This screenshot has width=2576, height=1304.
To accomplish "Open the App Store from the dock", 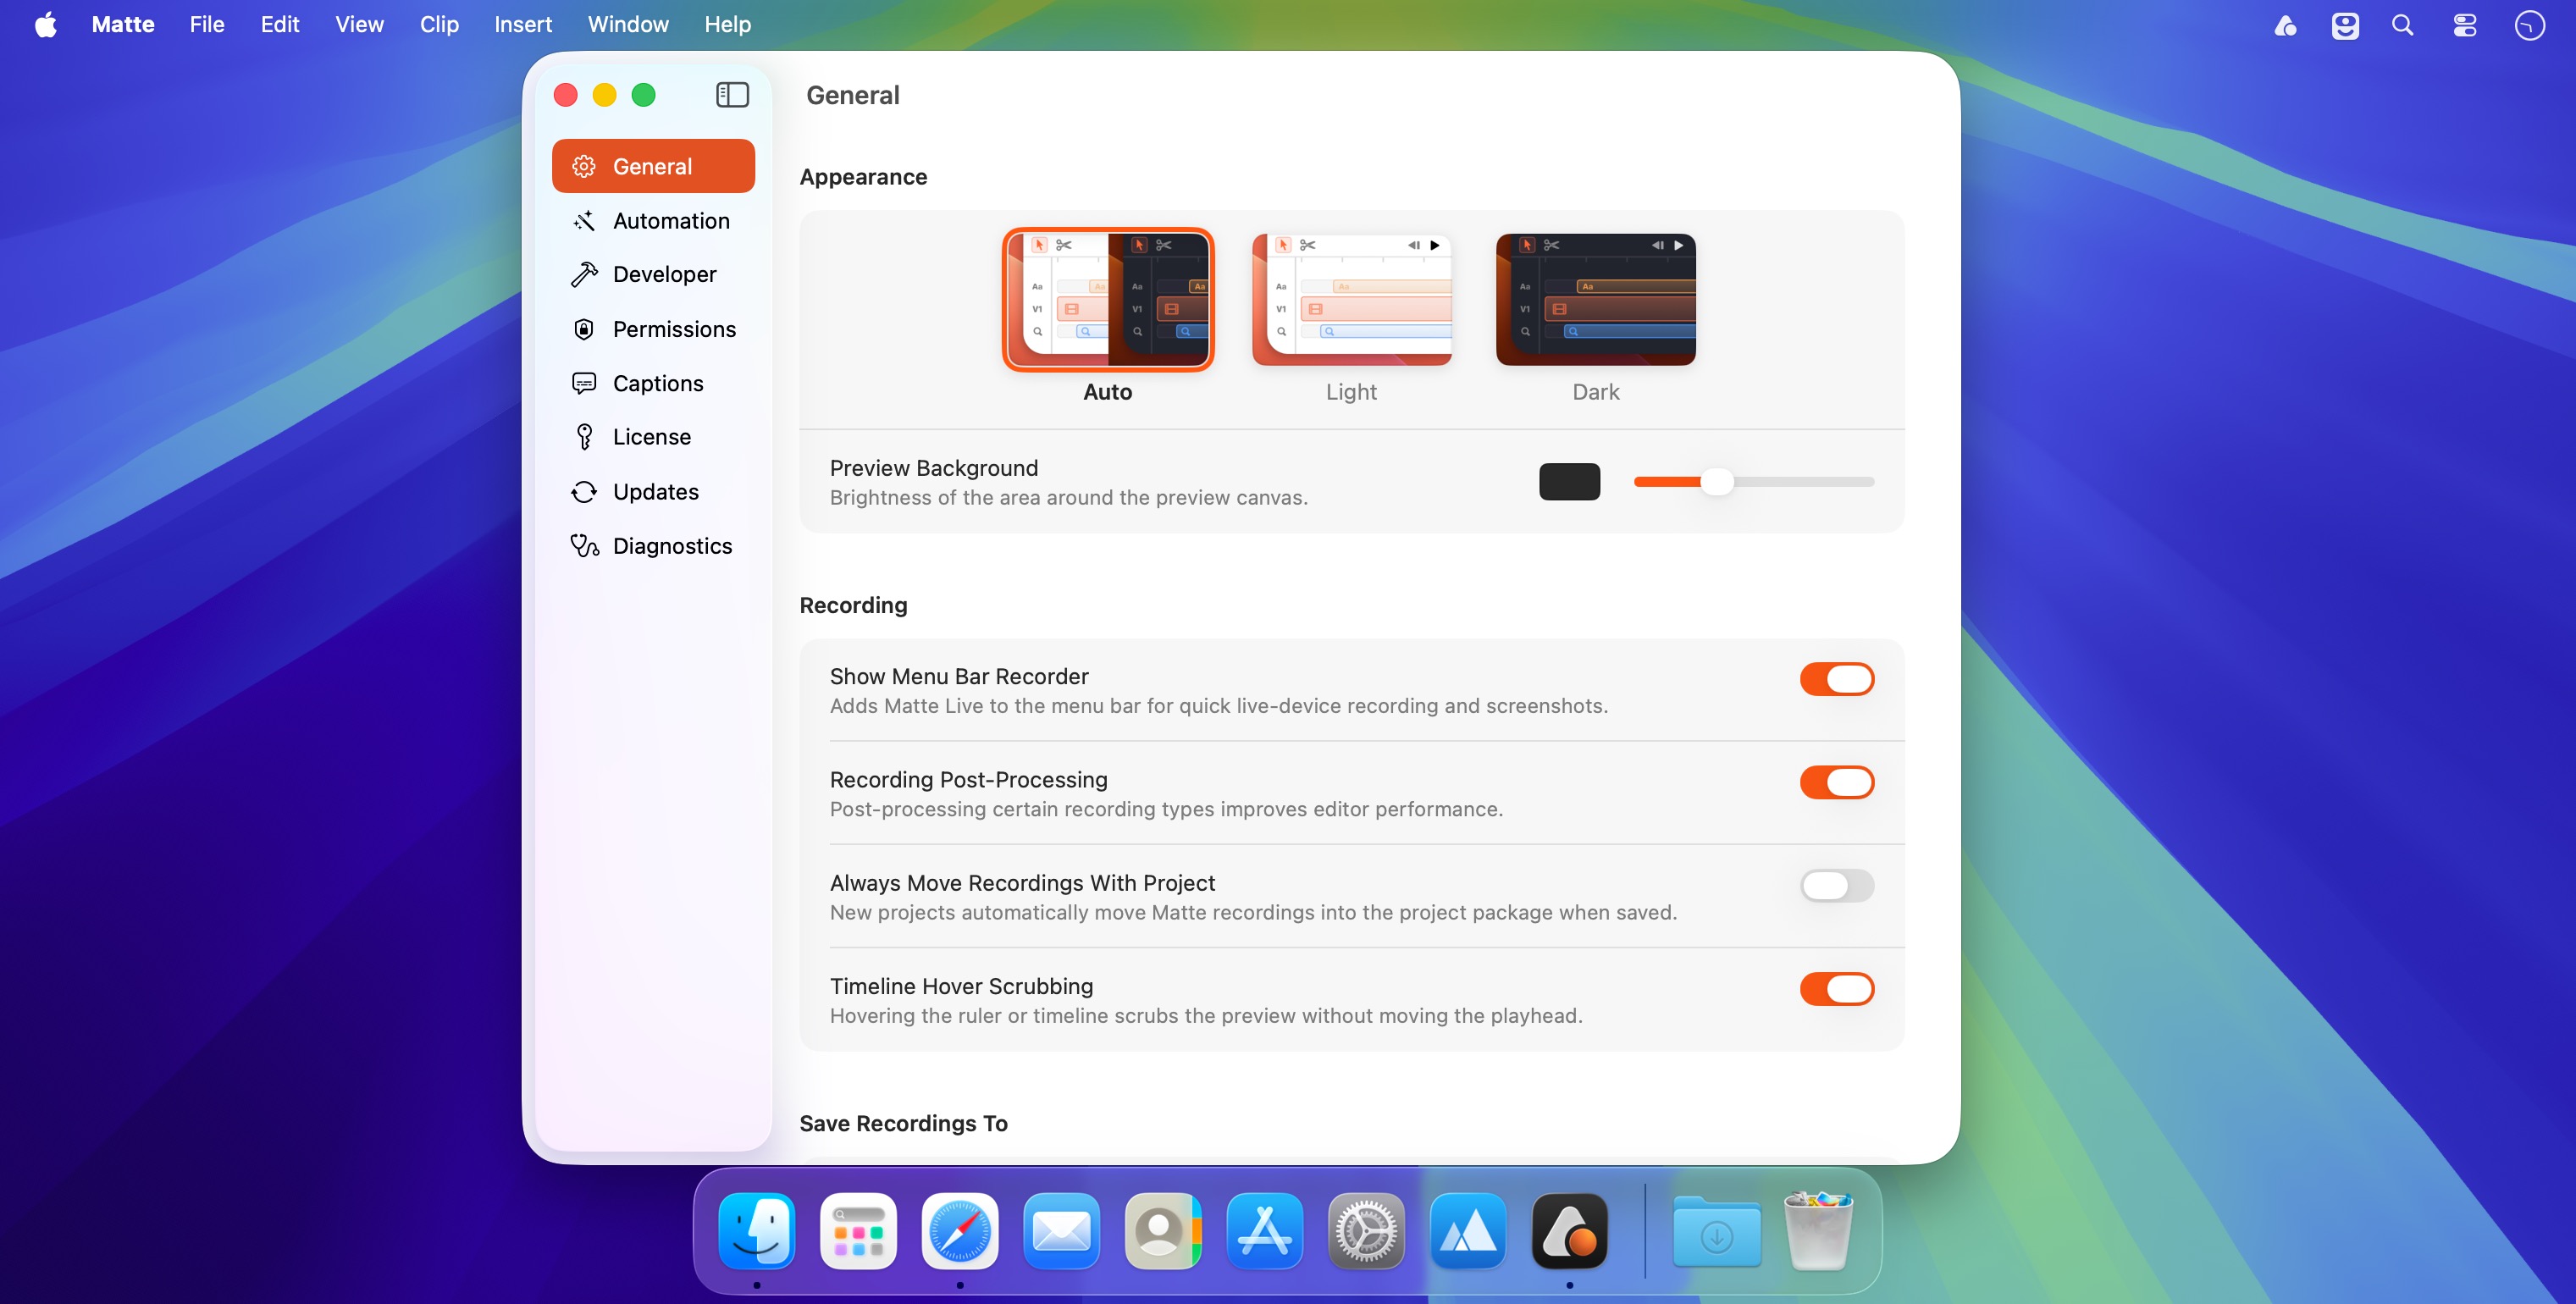I will (1264, 1231).
